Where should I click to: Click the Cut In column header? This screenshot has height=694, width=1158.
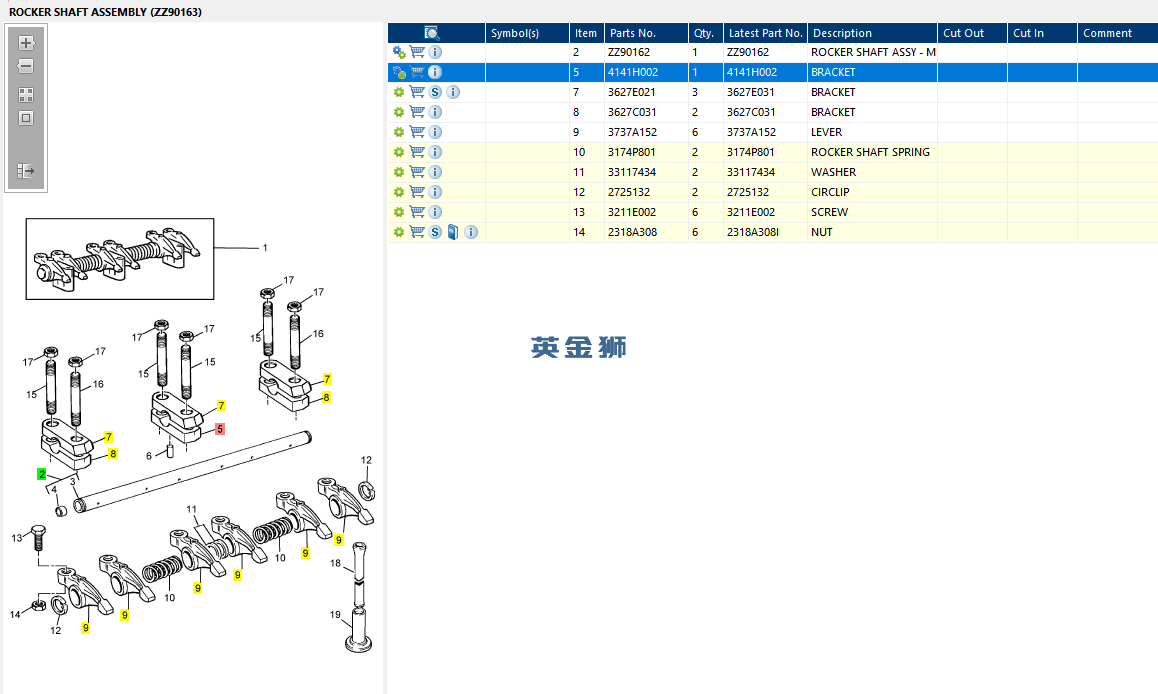click(1042, 32)
